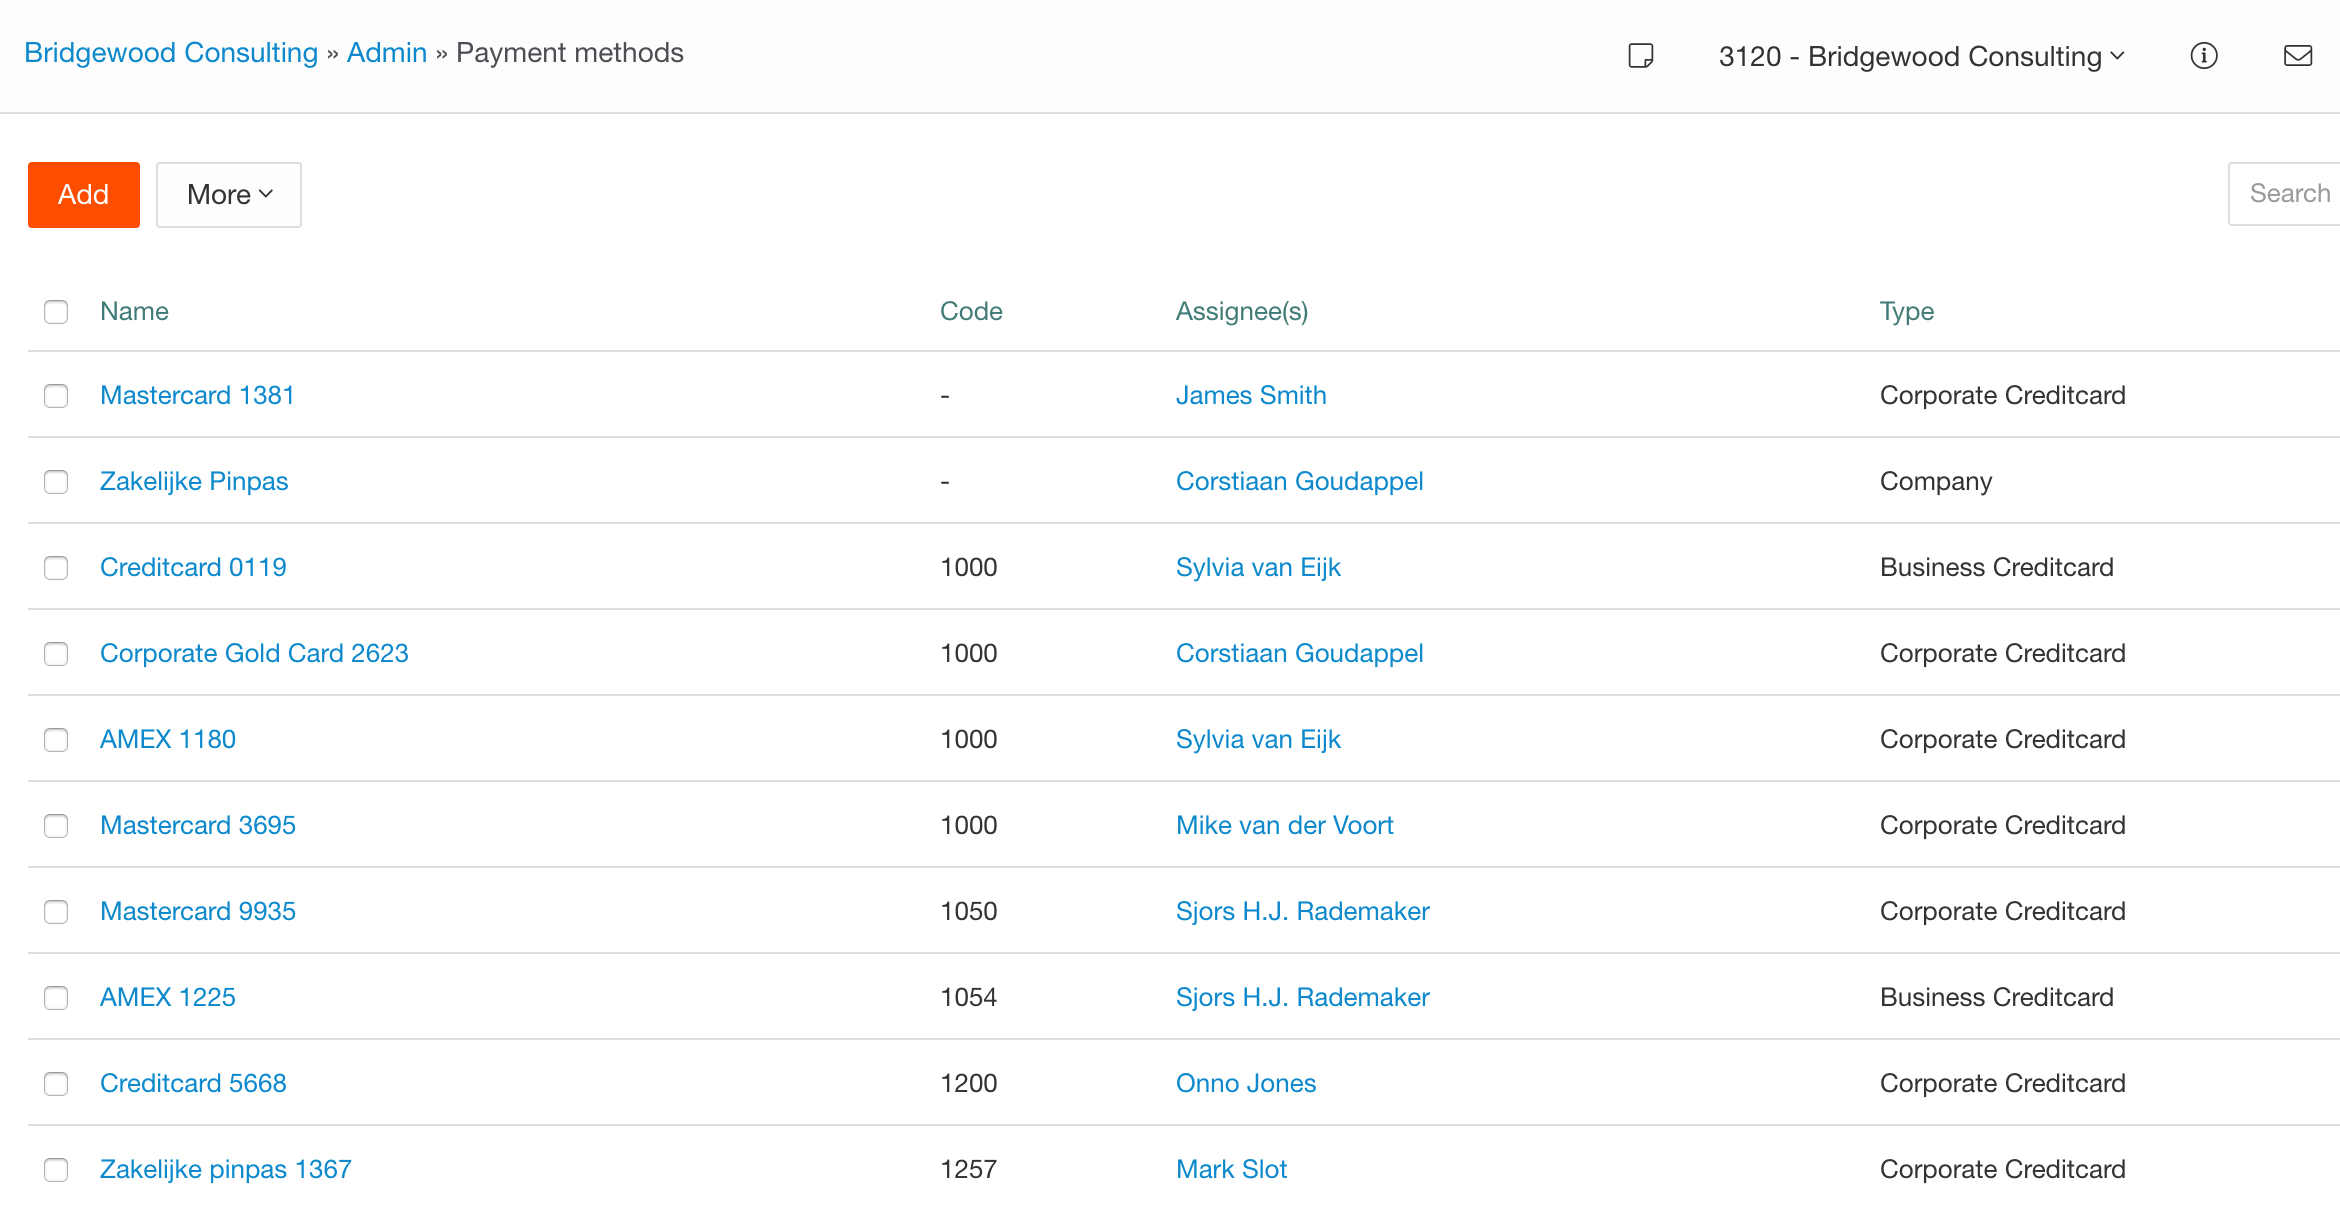Check the AMEX 1225 row checkbox

pos(56,998)
